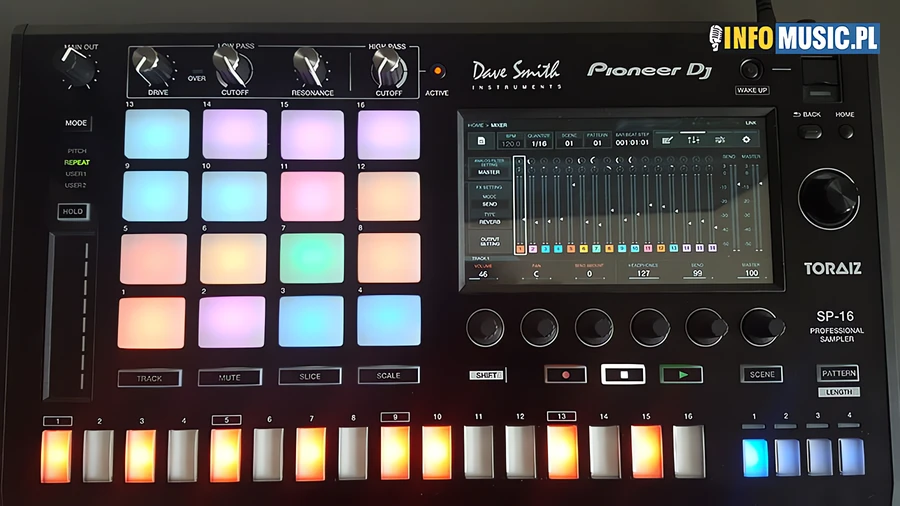Open the OUTPUT SETTING panel
The width and height of the screenshot is (900, 506).
[x=490, y=242]
